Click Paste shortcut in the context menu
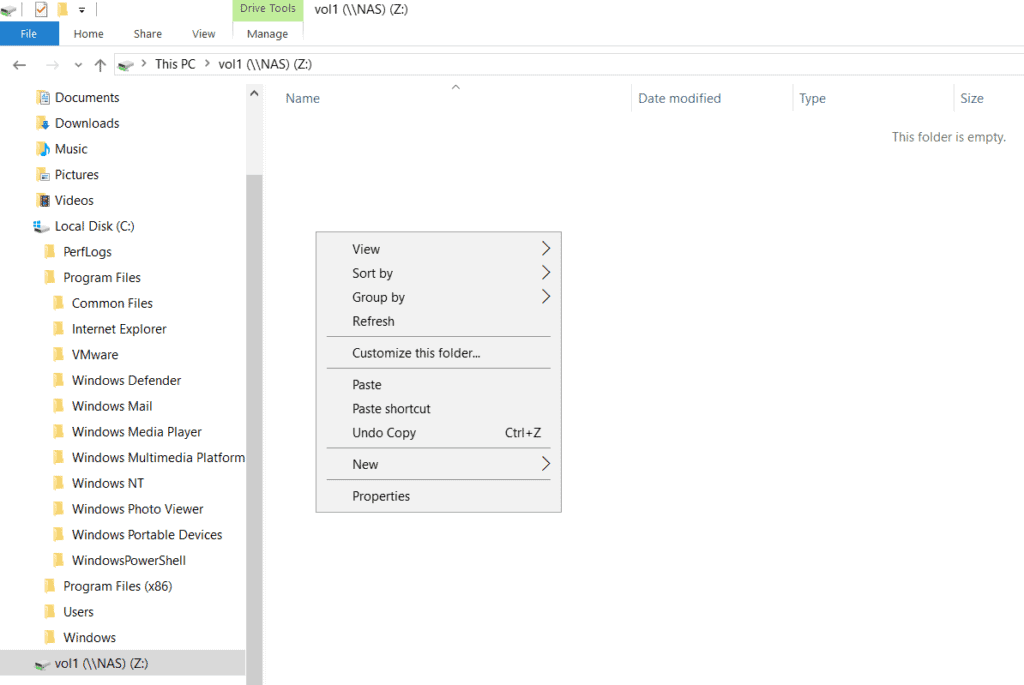The height and width of the screenshot is (685, 1024). point(391,408)
